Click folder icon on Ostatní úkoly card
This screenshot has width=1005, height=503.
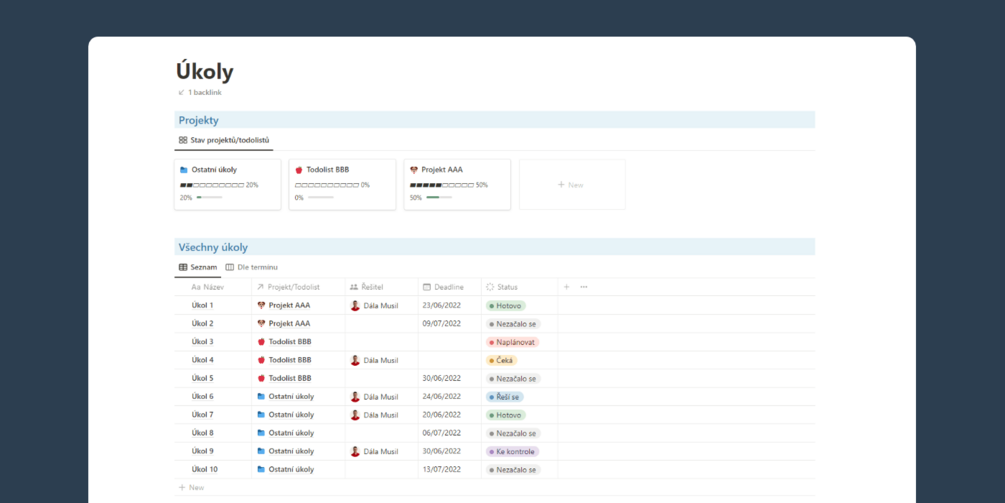coord(184,170)
